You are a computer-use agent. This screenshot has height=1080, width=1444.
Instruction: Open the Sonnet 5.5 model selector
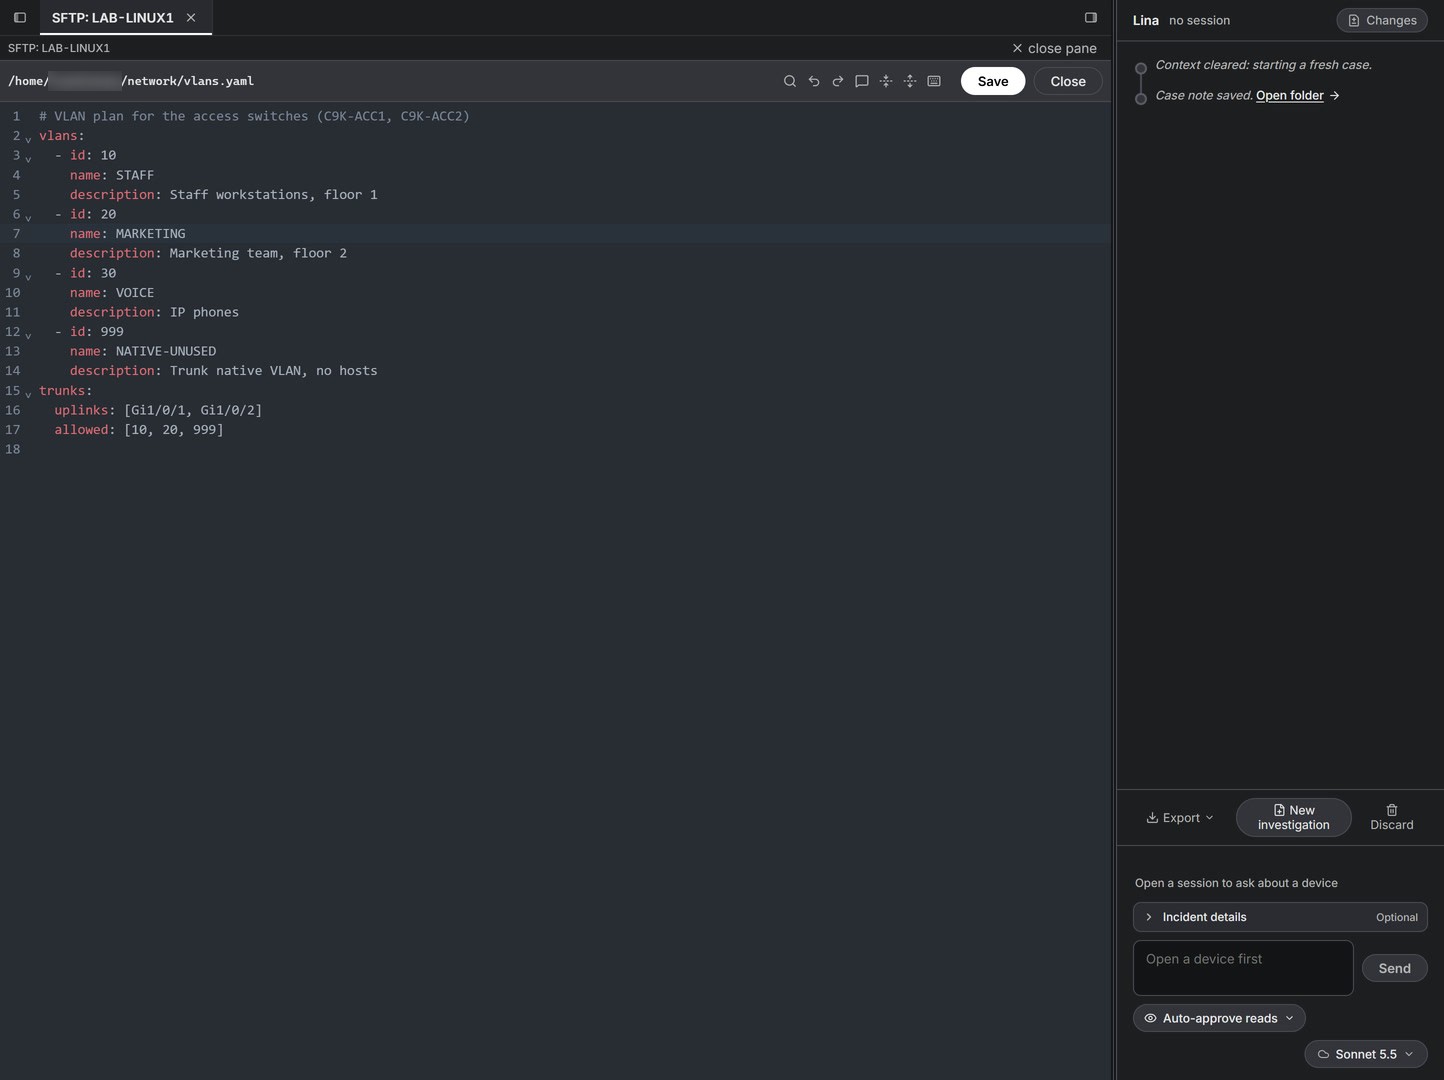click(1366, 1054)
